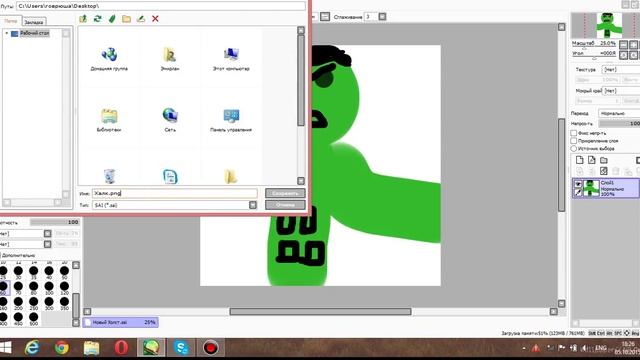Image resolution: width=640 pixels, height=360 pixels.
Task: Click the zoom out button beside Масштаб
Action: [x=623, y=44]
